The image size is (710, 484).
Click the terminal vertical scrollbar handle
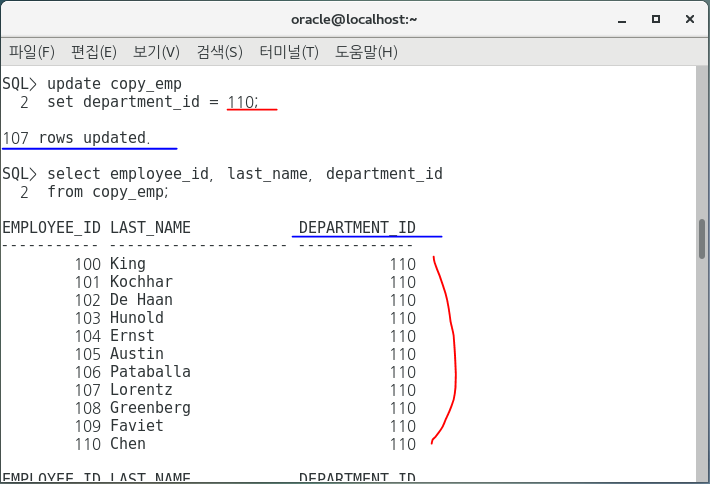point(702,239)
